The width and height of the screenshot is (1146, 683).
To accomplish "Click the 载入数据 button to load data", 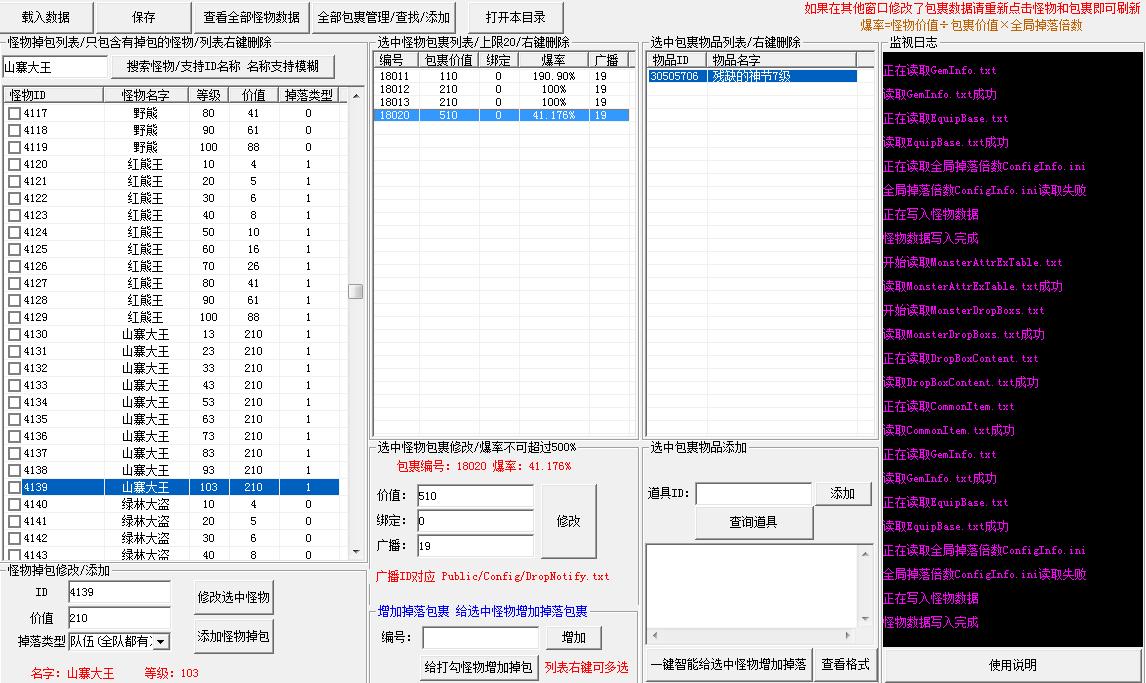I will pos(46,17).
